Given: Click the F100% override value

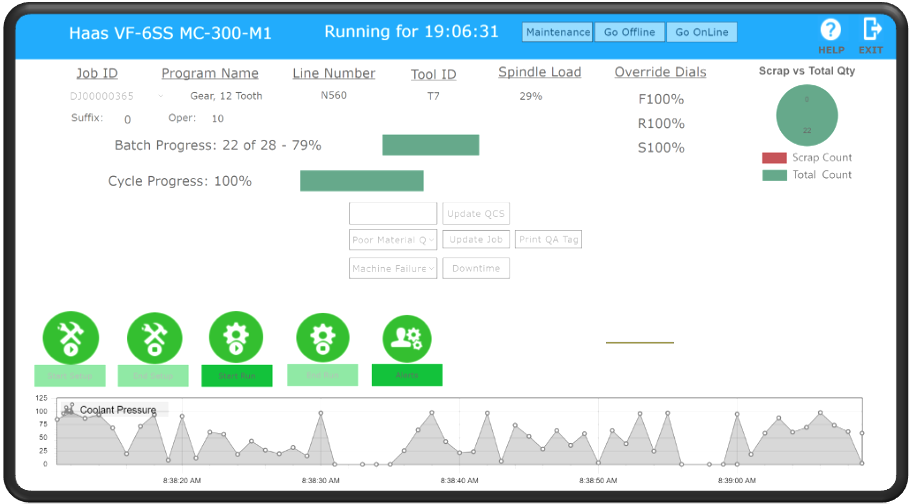Looking at the screenshot, I should [x=661, y=99].
